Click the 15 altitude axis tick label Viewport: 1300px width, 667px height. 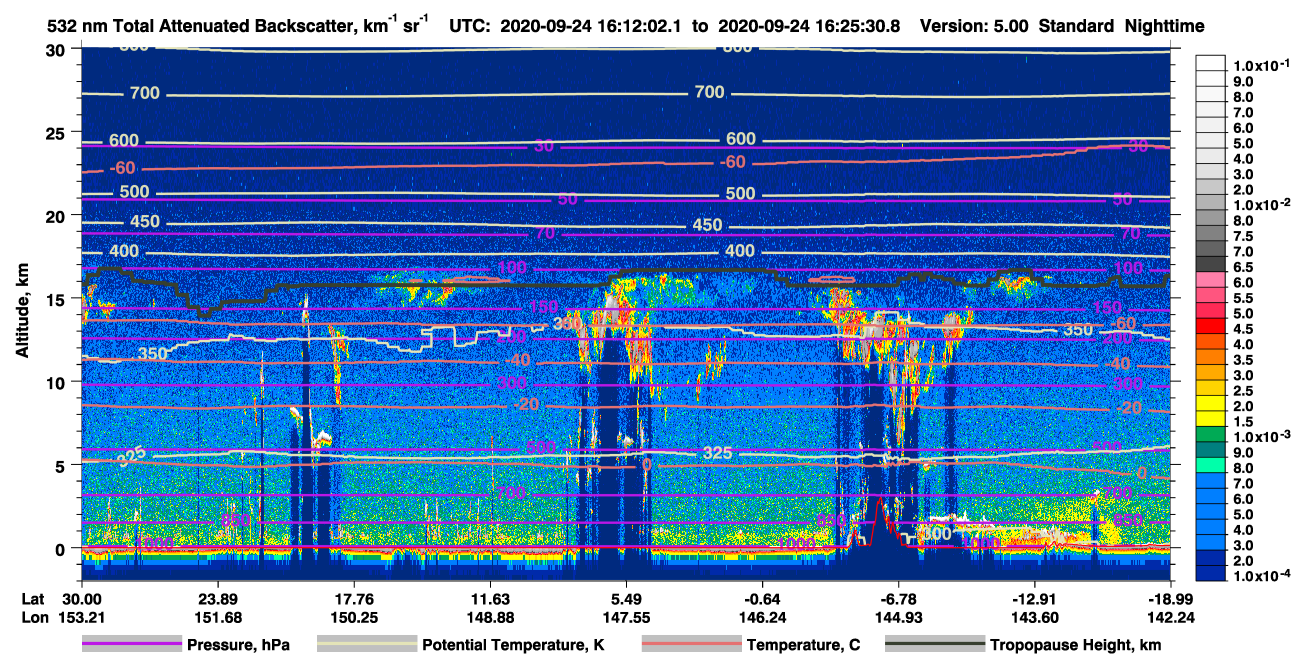tap(58, 299)
